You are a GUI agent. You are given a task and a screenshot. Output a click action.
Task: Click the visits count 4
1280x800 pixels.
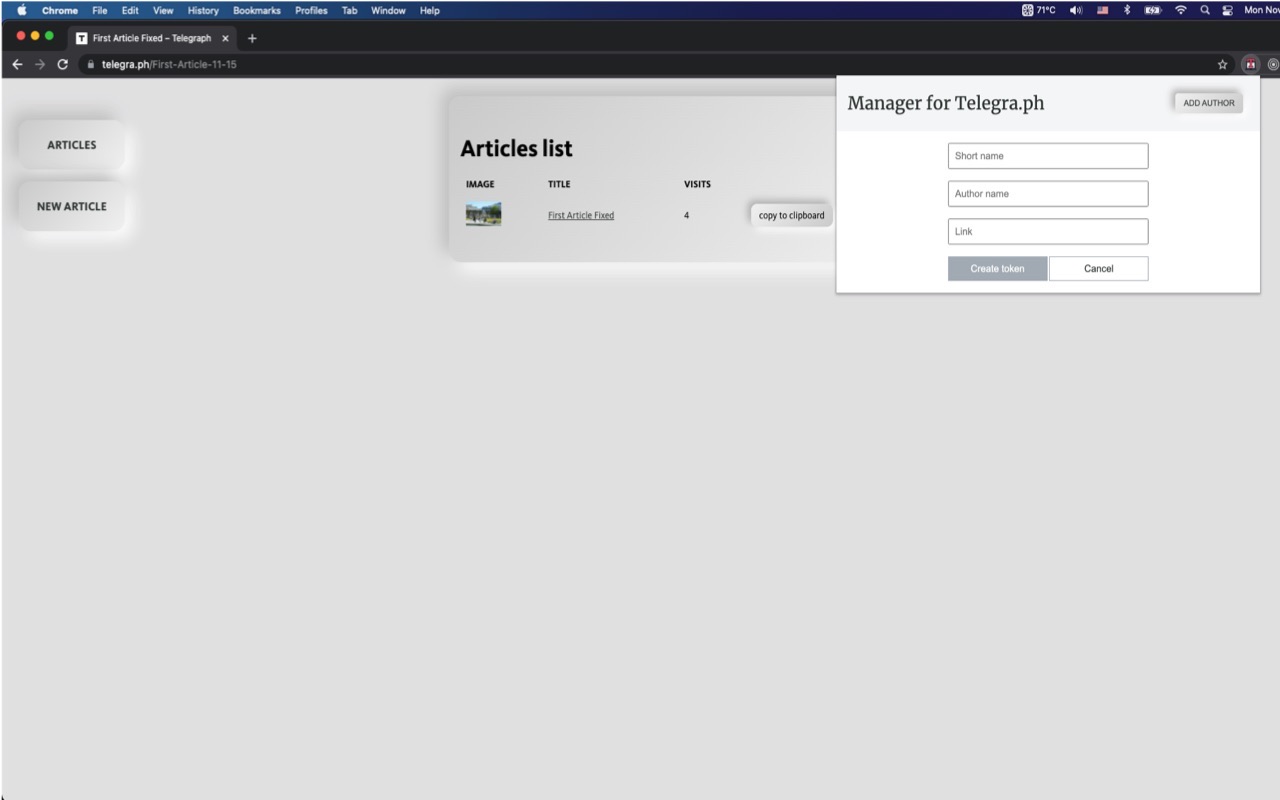(x=686, y=215)
